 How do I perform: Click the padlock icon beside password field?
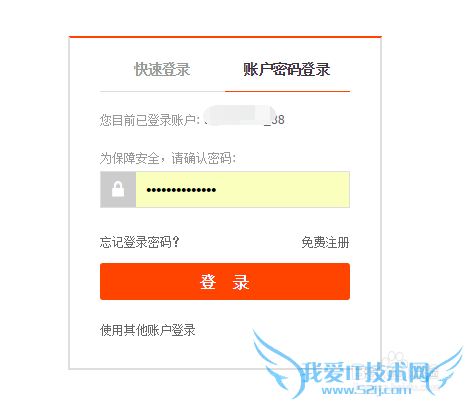tap(118, 189)
